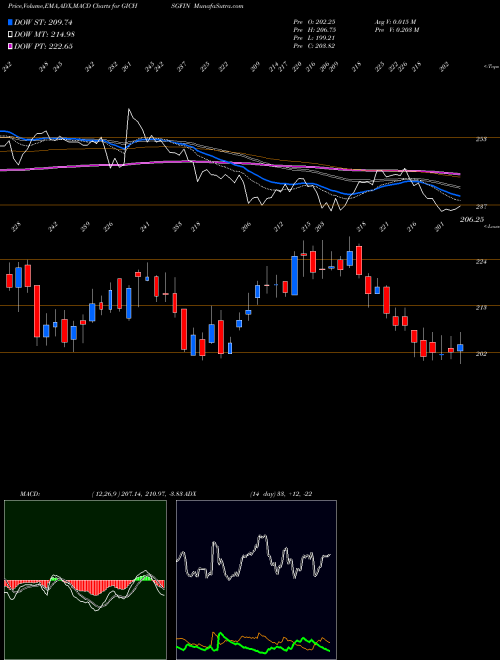Click the Avg V: 0.015 M value

pos(395,22)
